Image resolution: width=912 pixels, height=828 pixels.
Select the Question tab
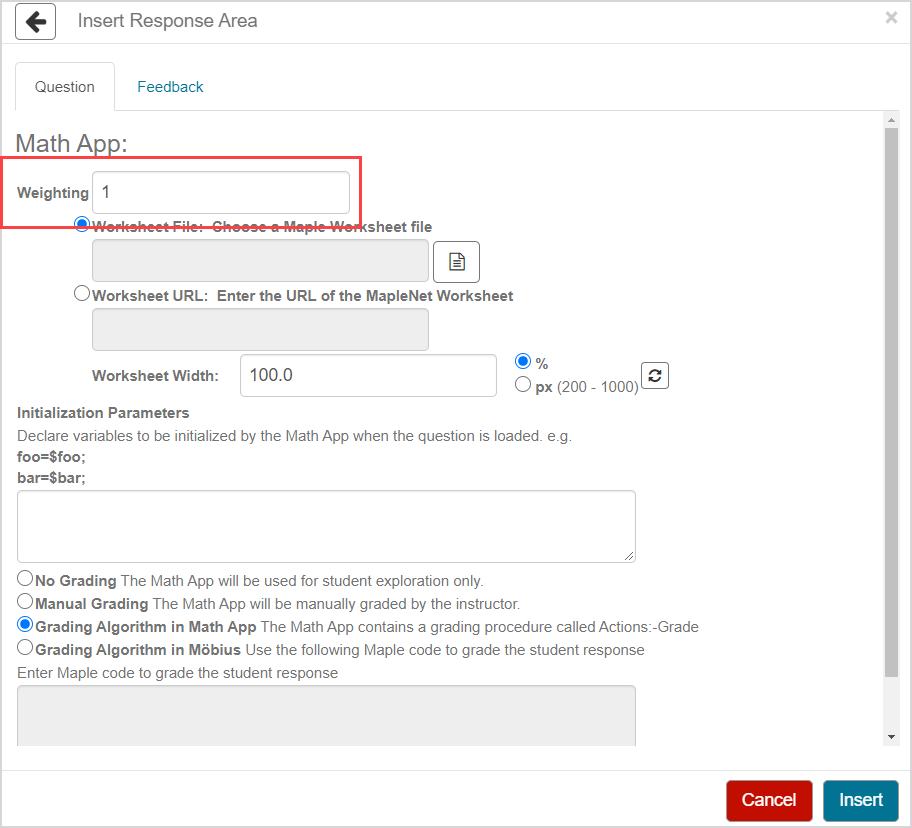pyautogui.click(x=65, y=87)
